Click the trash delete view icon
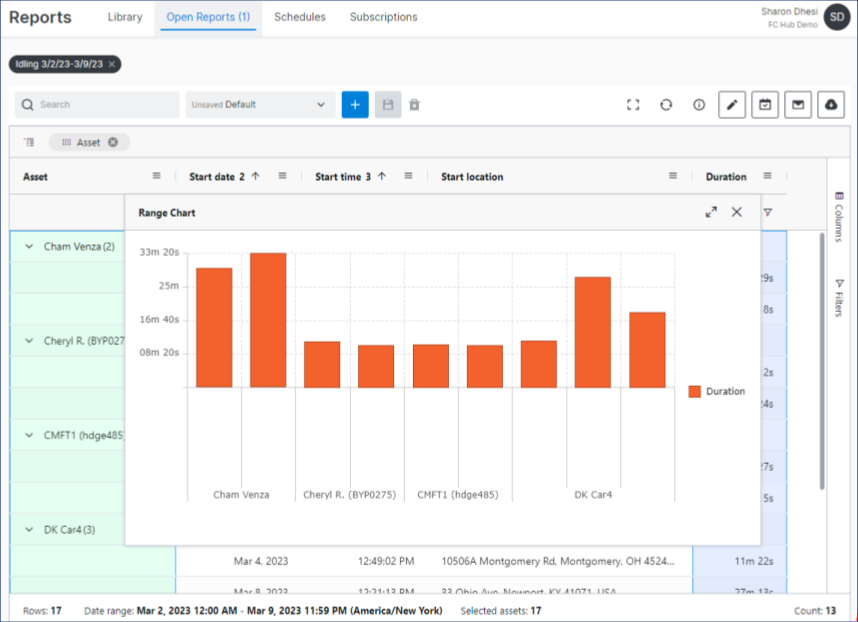Viewport: 858px width, 622px height. coord(414,105)
